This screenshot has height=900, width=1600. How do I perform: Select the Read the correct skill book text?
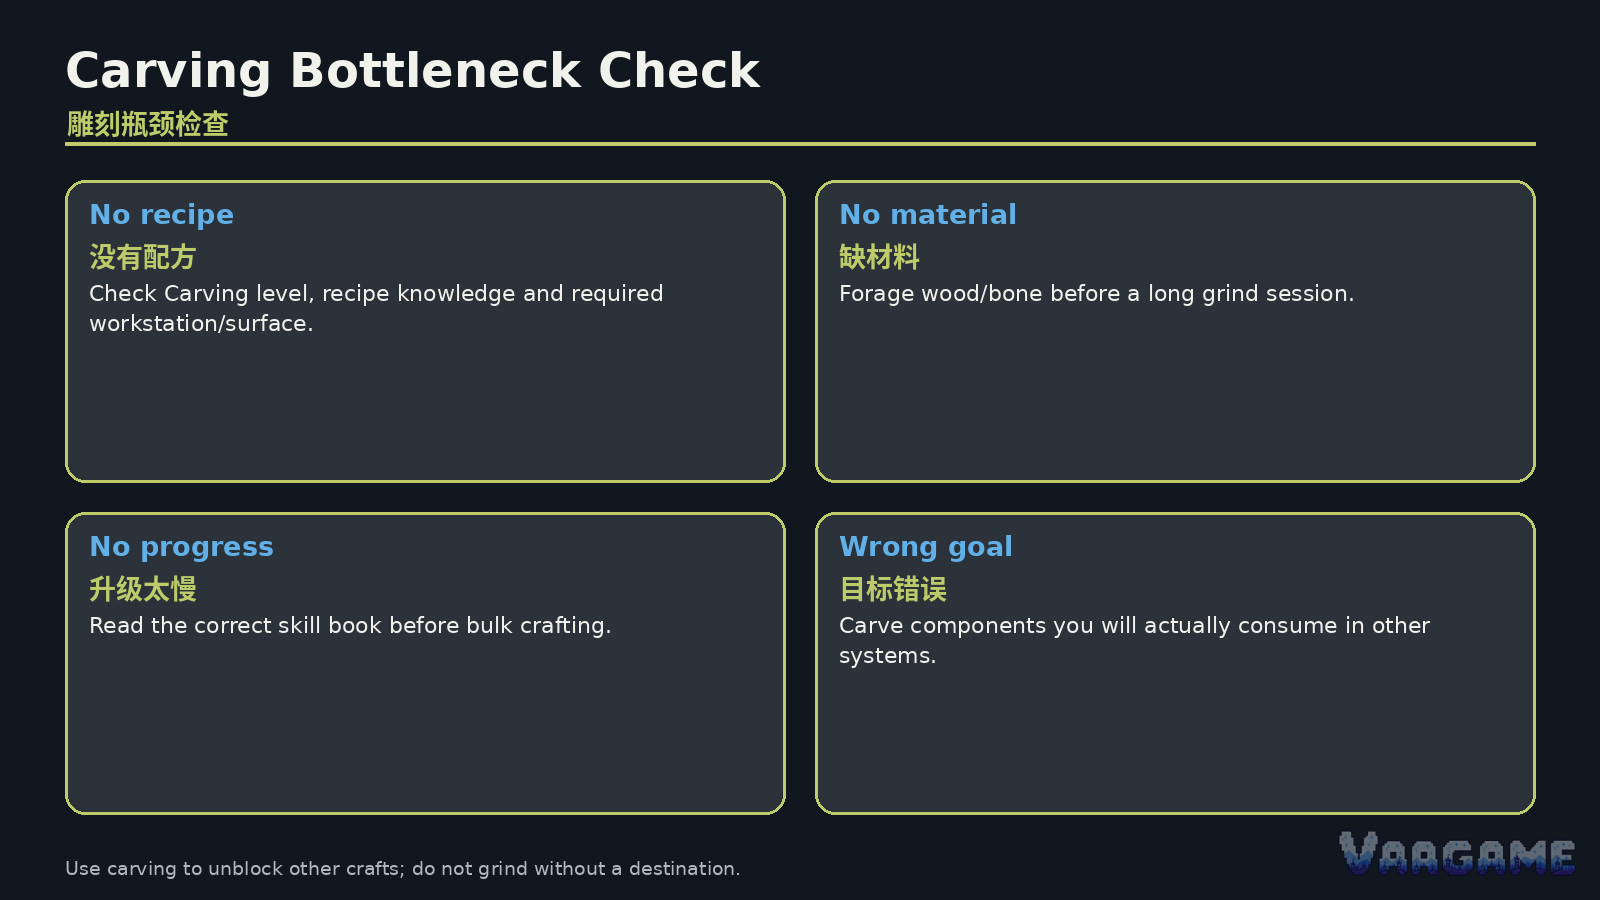tap(350, 626)
